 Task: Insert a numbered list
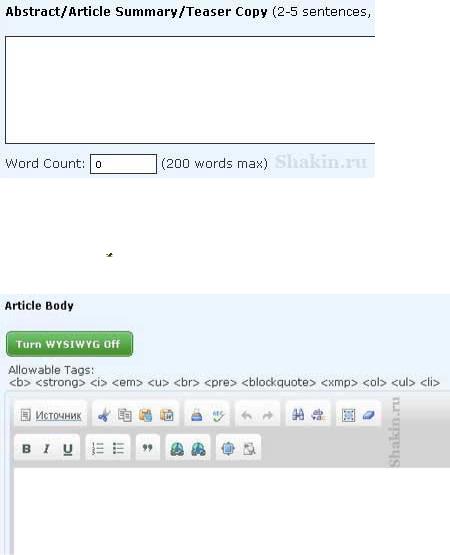(x=98, y=448)
